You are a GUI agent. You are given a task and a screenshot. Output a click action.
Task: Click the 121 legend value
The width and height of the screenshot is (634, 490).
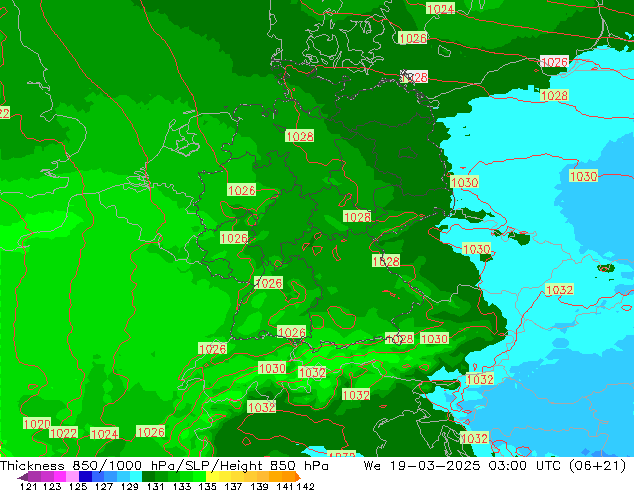28,486
